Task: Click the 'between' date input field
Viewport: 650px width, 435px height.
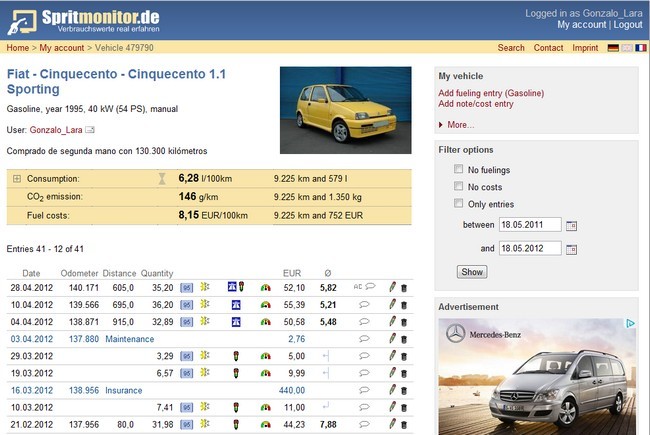Action: point(529,225)
